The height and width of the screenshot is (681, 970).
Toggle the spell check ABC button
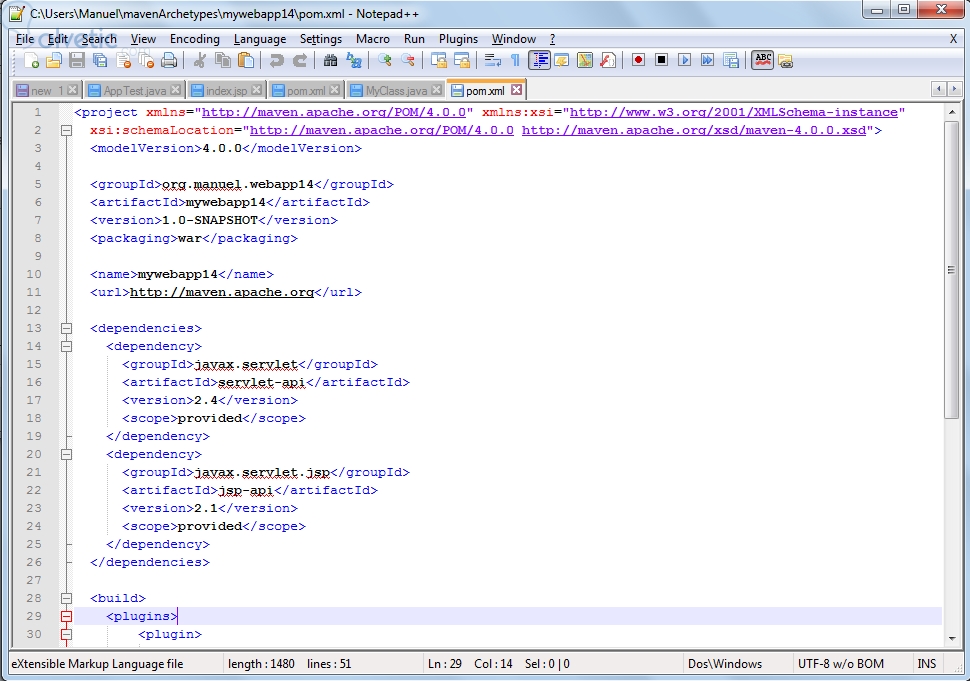pyautogui.click(x=763, y=61)
